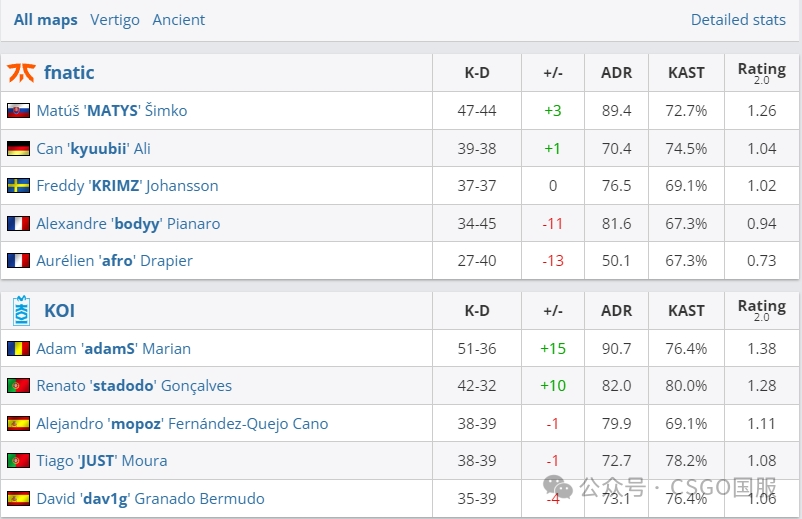This screenshot has width=802, height=519.
Task: Click the Romanian flag beside adamS
Action: pyautogui.click(x=18, y=349)
